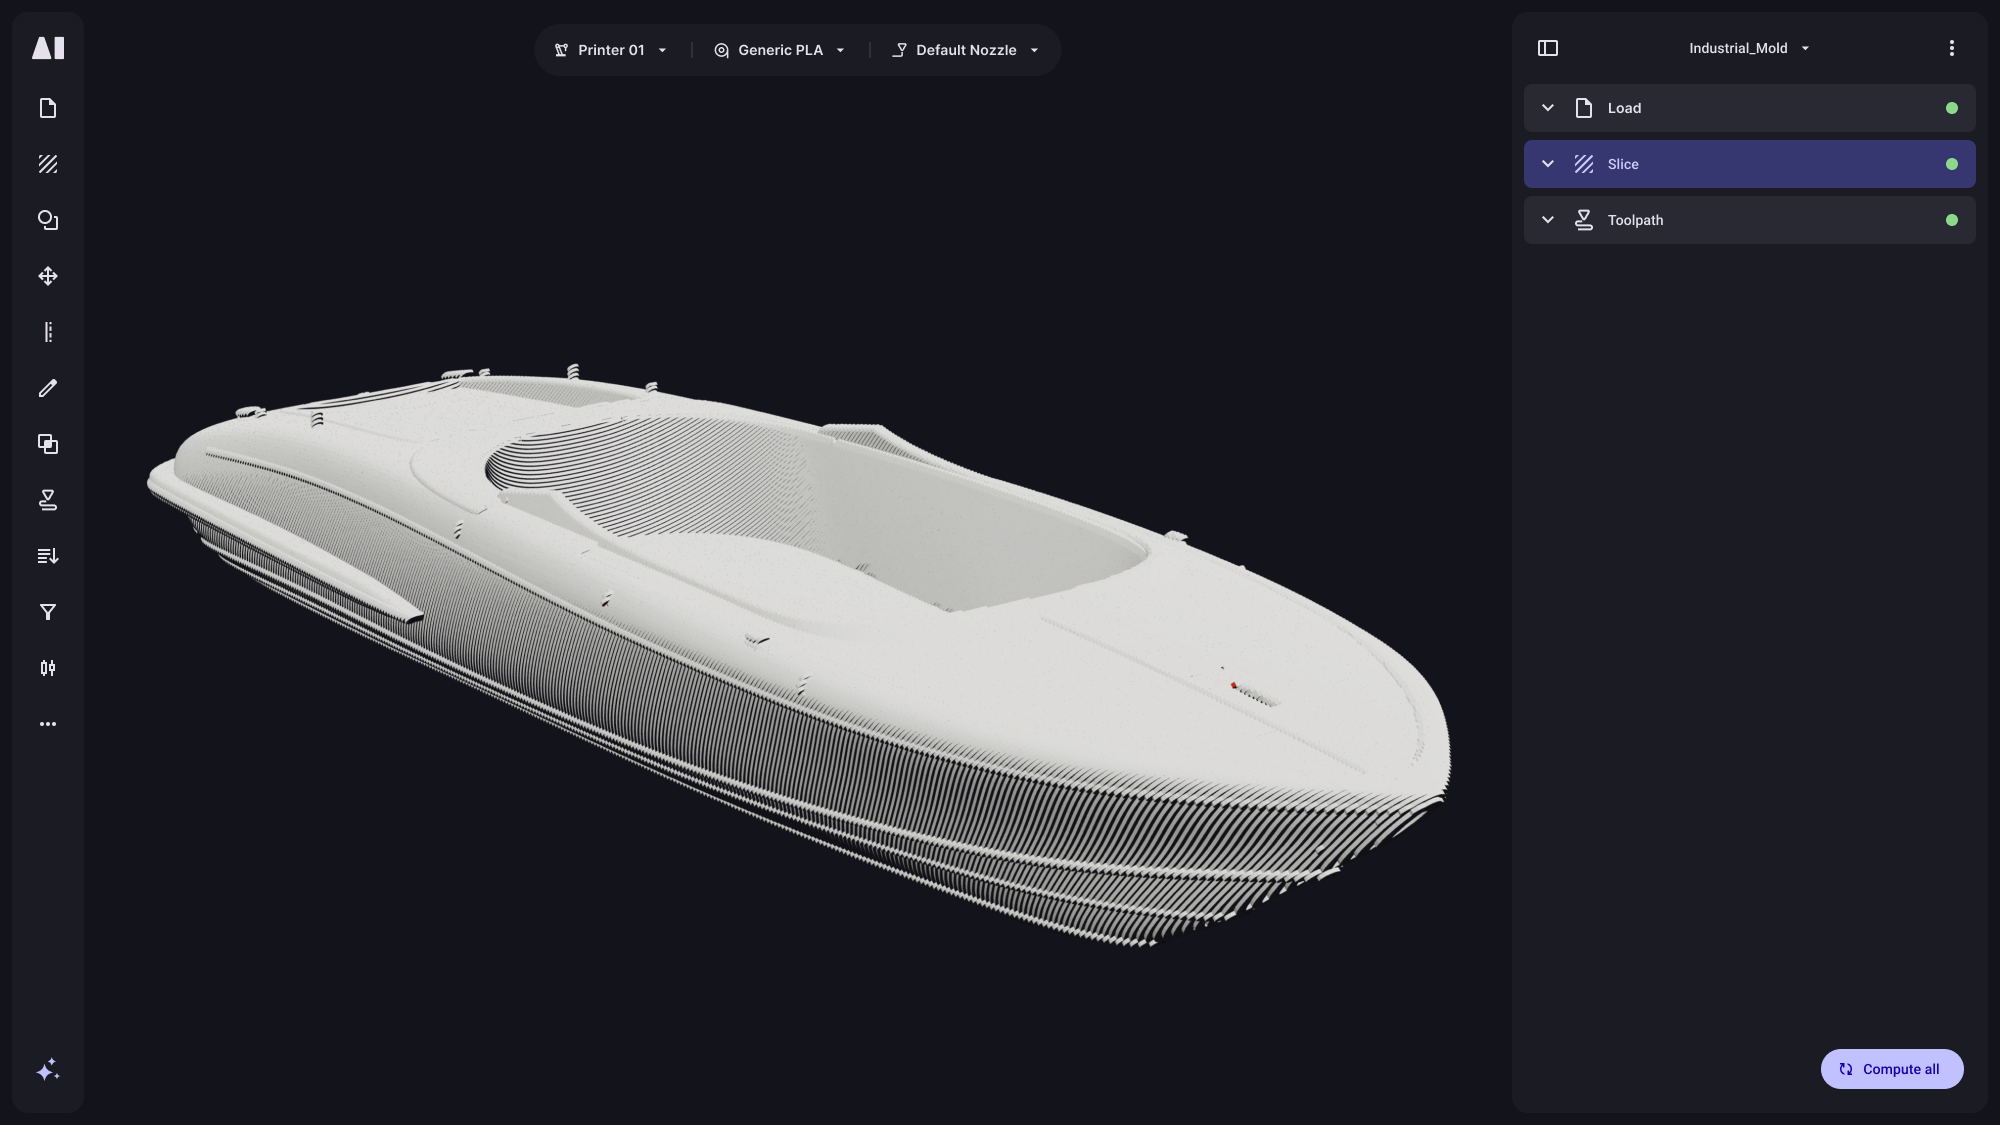Open the Generic PLA material dropdown
2000x1125 pixels.
click(x=779, y=49)
